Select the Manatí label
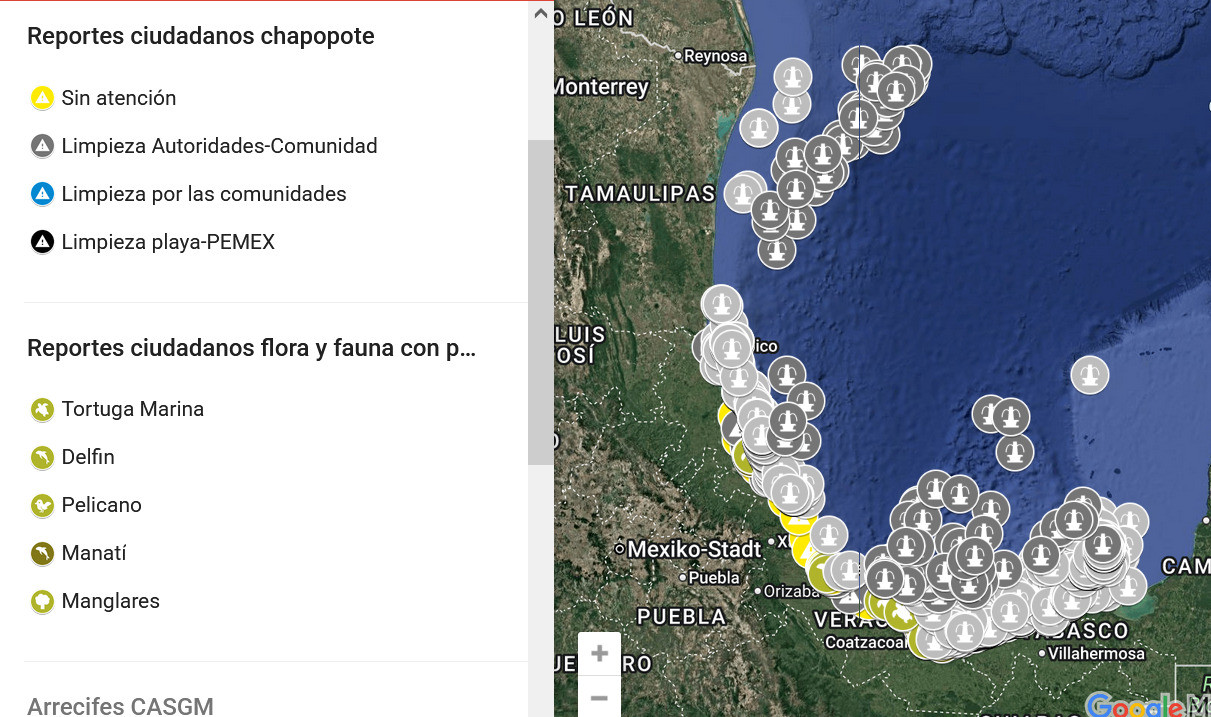 point(94,553)
